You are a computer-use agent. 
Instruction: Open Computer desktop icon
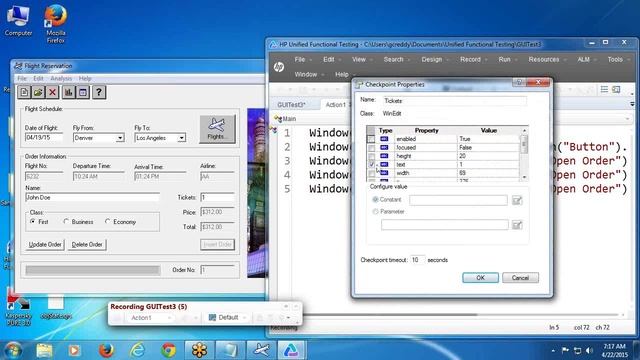click(x=18, y=20)
